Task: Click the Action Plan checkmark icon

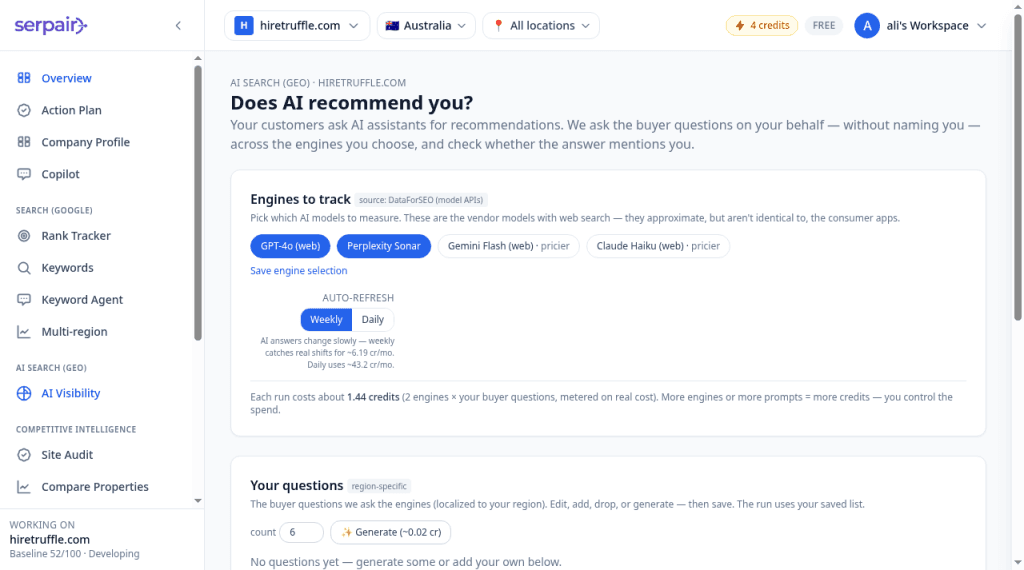Action: pos(24,110)
